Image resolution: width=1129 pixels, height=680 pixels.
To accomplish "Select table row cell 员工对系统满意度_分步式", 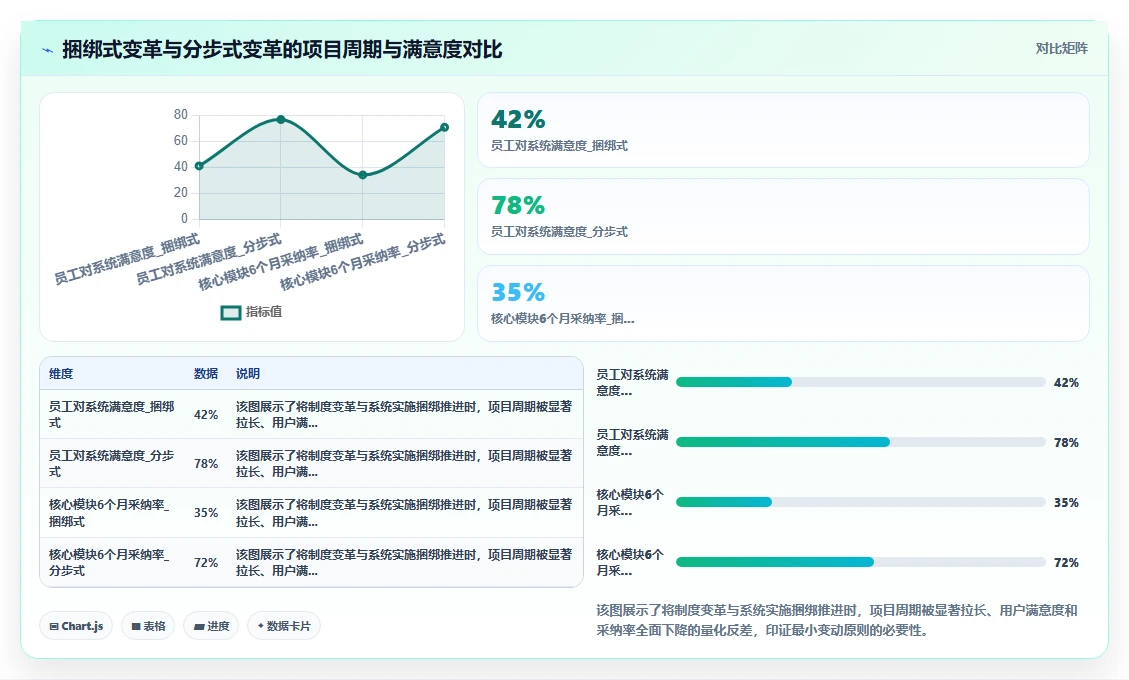I will [112, 463].
